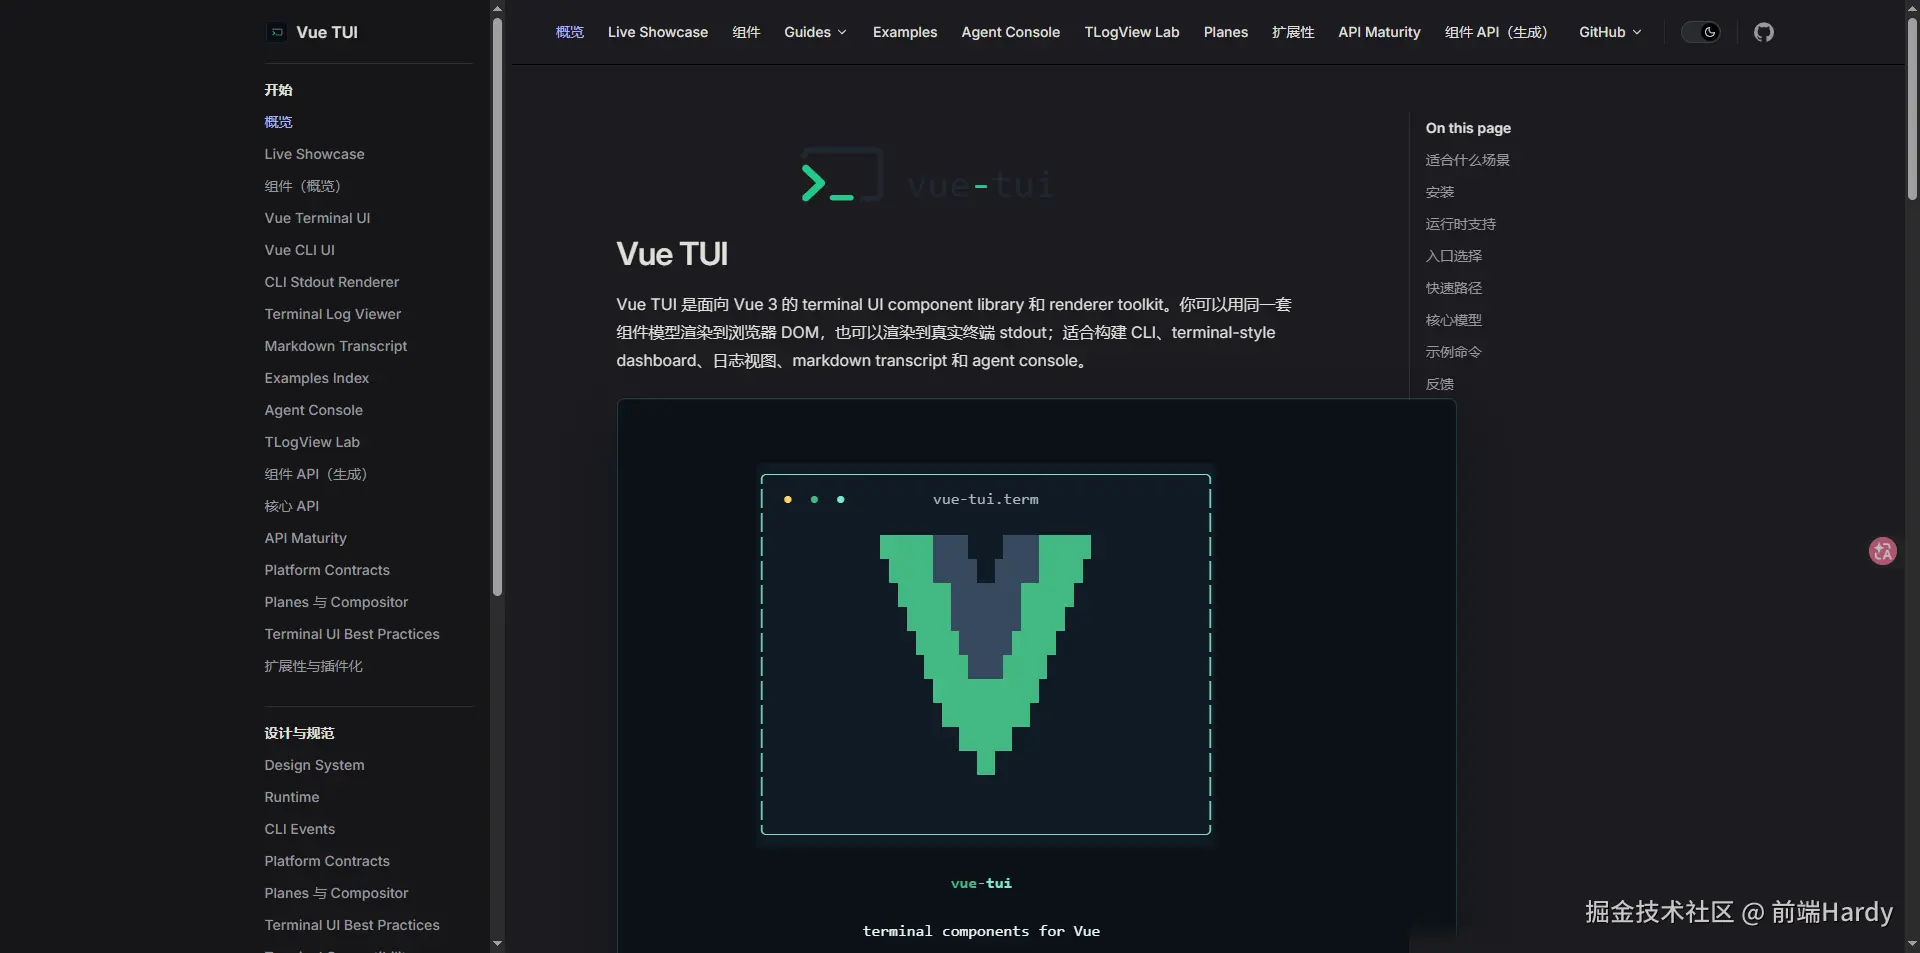Image resolution: width=1920 pixels, height=953 pixels.
Task: Open 组件 API（生成）in the sidebar
Action: (316, 474)
